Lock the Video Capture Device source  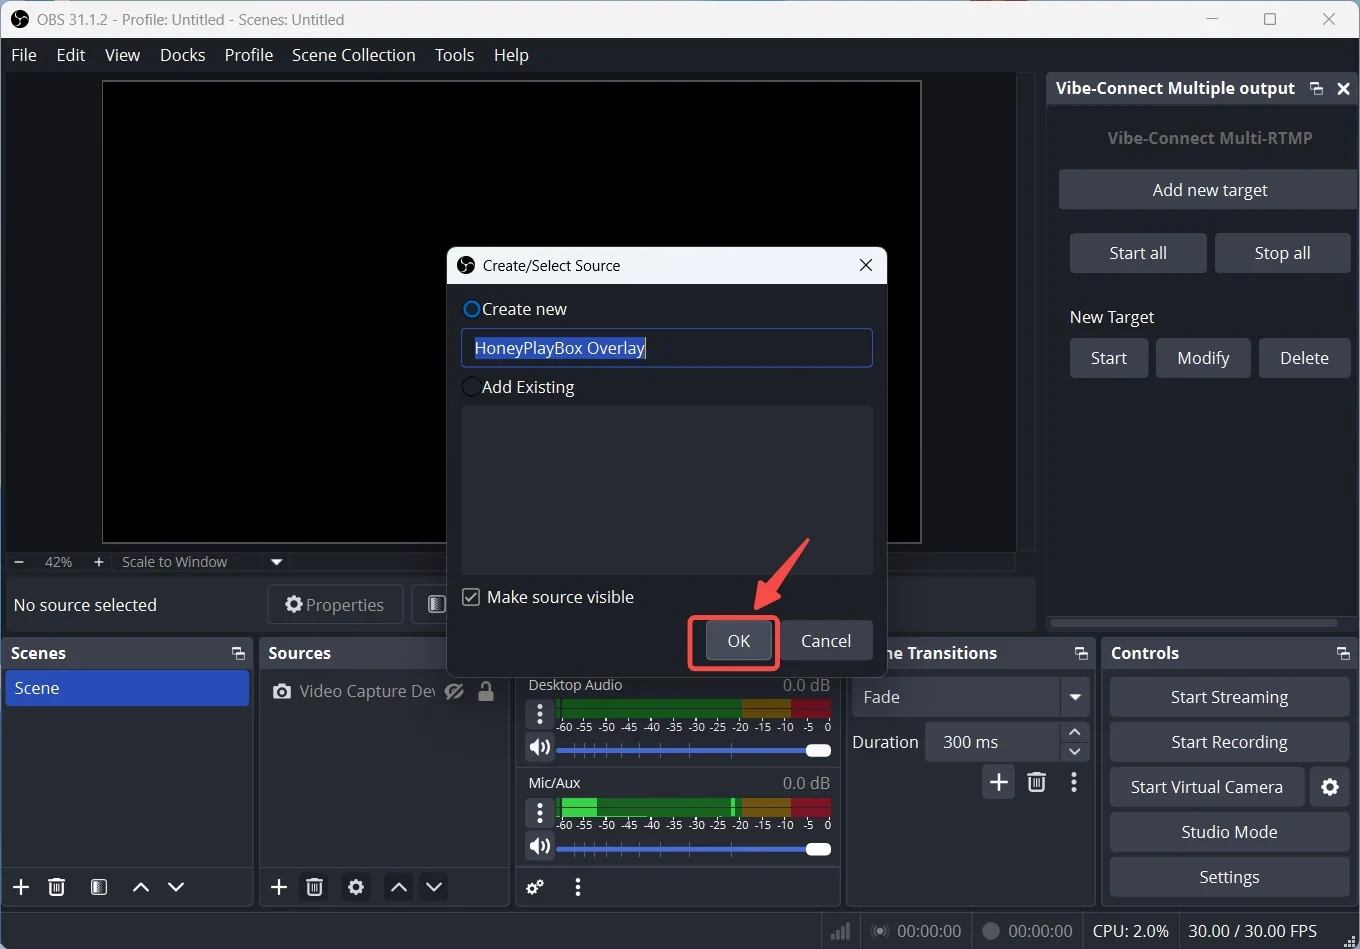486,691
